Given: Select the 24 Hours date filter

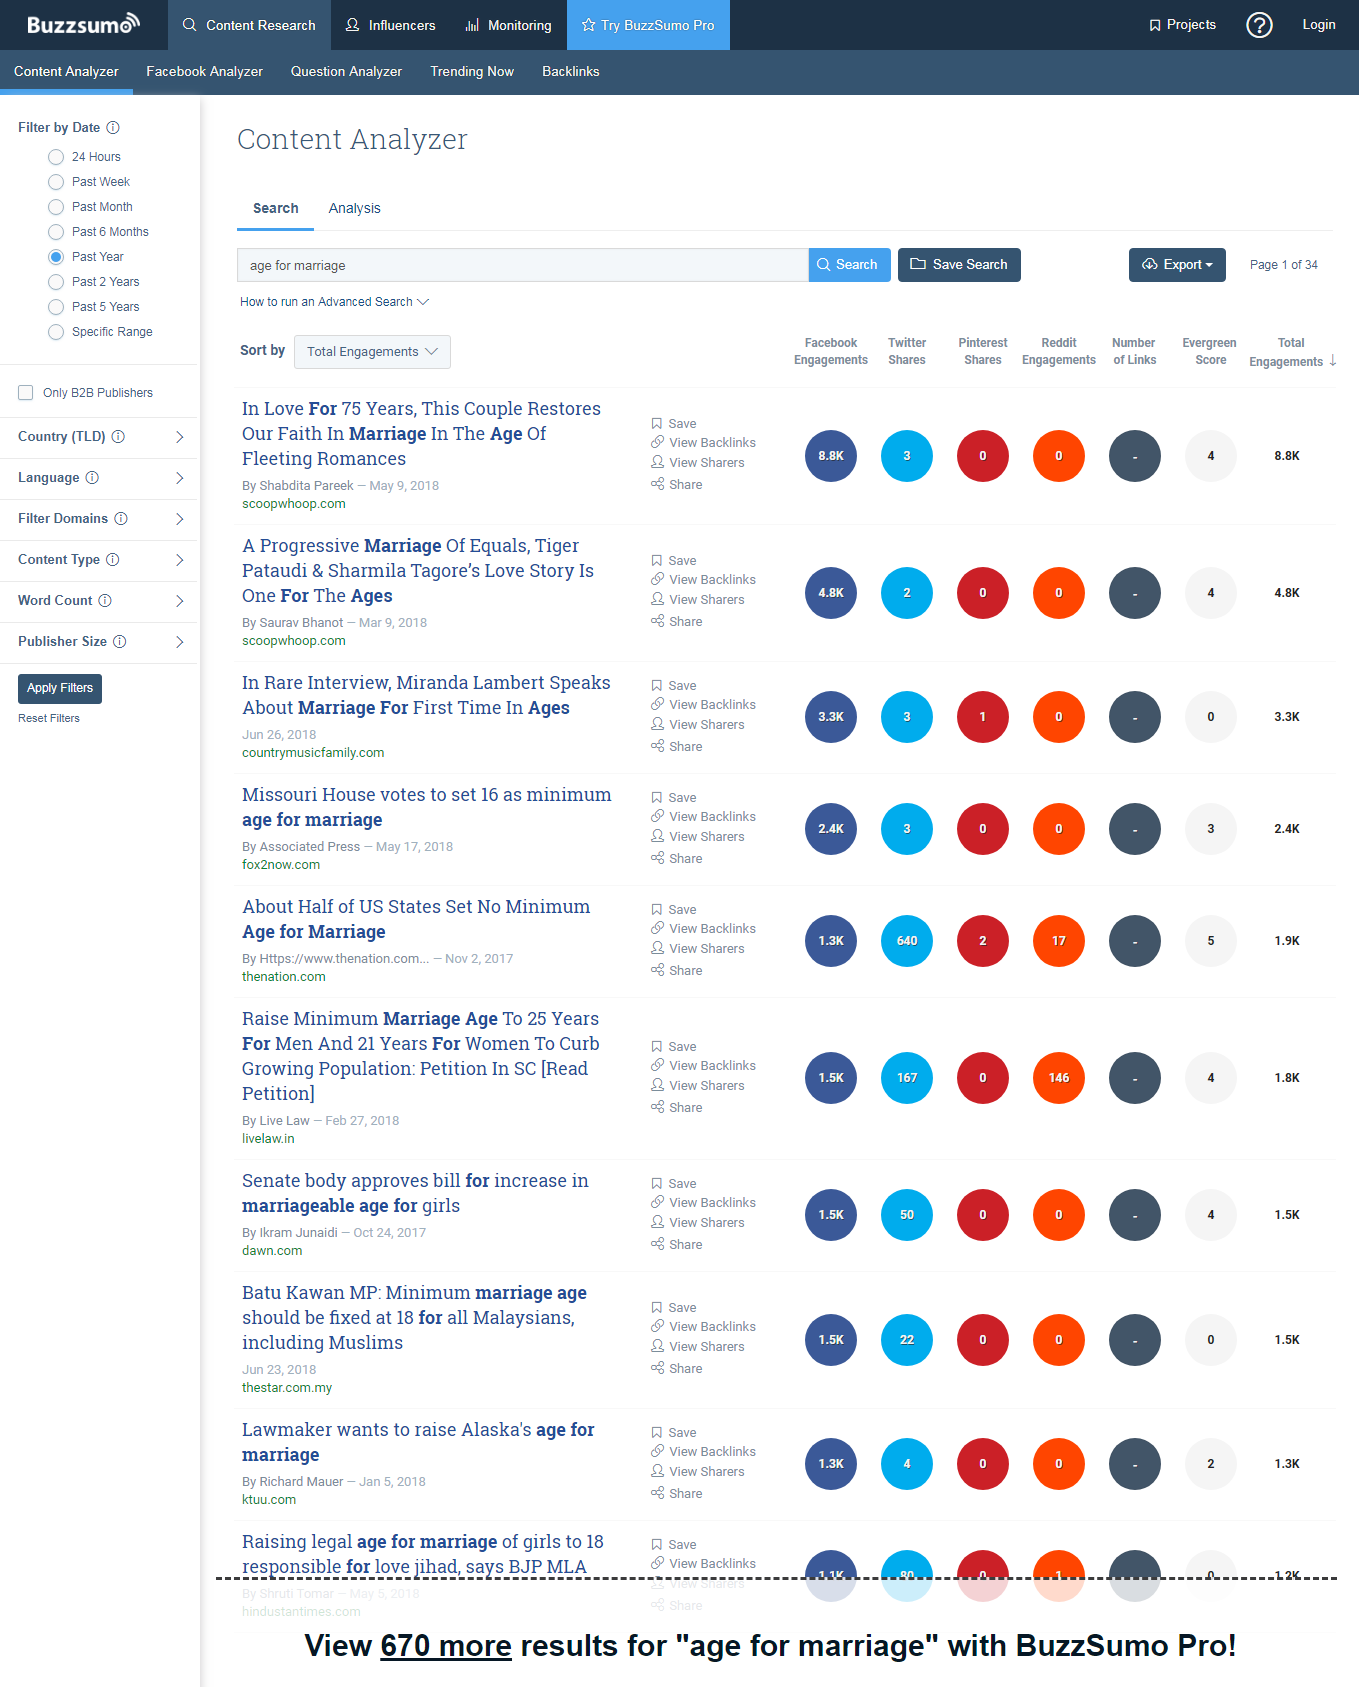Looking at the screenshot, I should pyautogui.click(x=56, y=157).
